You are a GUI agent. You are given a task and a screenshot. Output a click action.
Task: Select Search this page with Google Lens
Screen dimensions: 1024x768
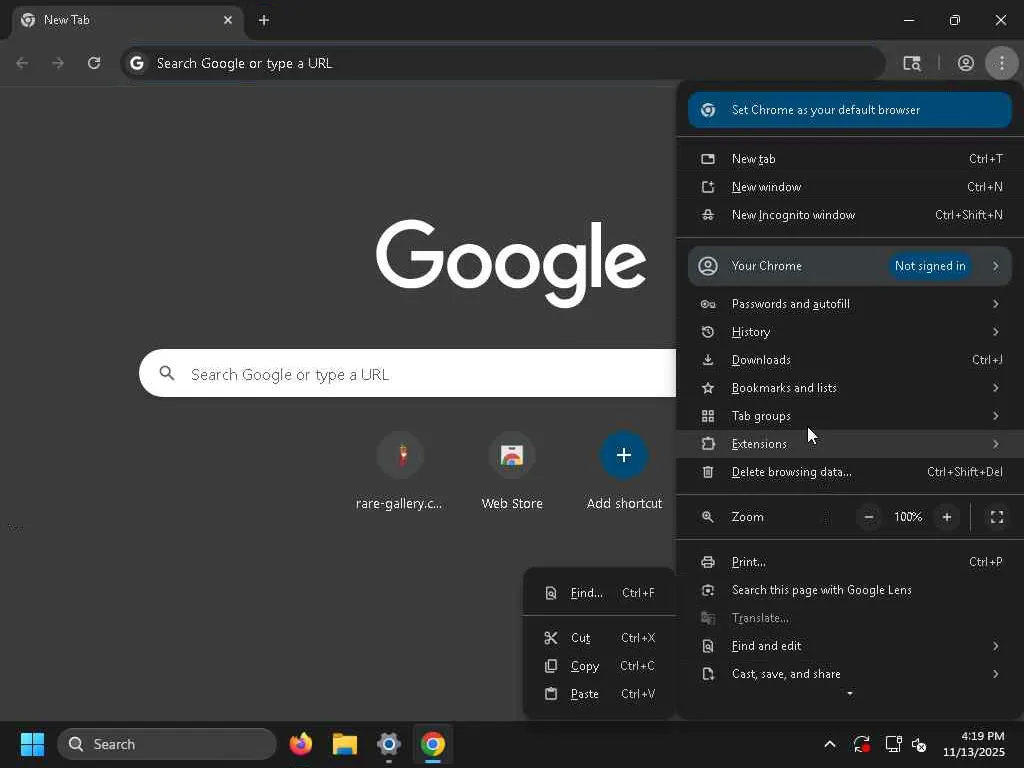pos(850,590)
